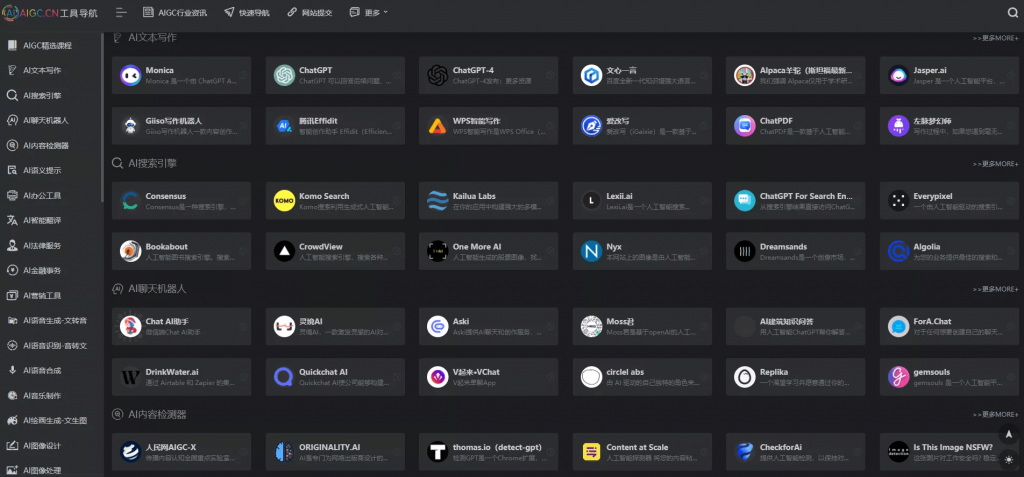
Task: Open the search magnifier icon in top bar
Action: point(1011,13)
